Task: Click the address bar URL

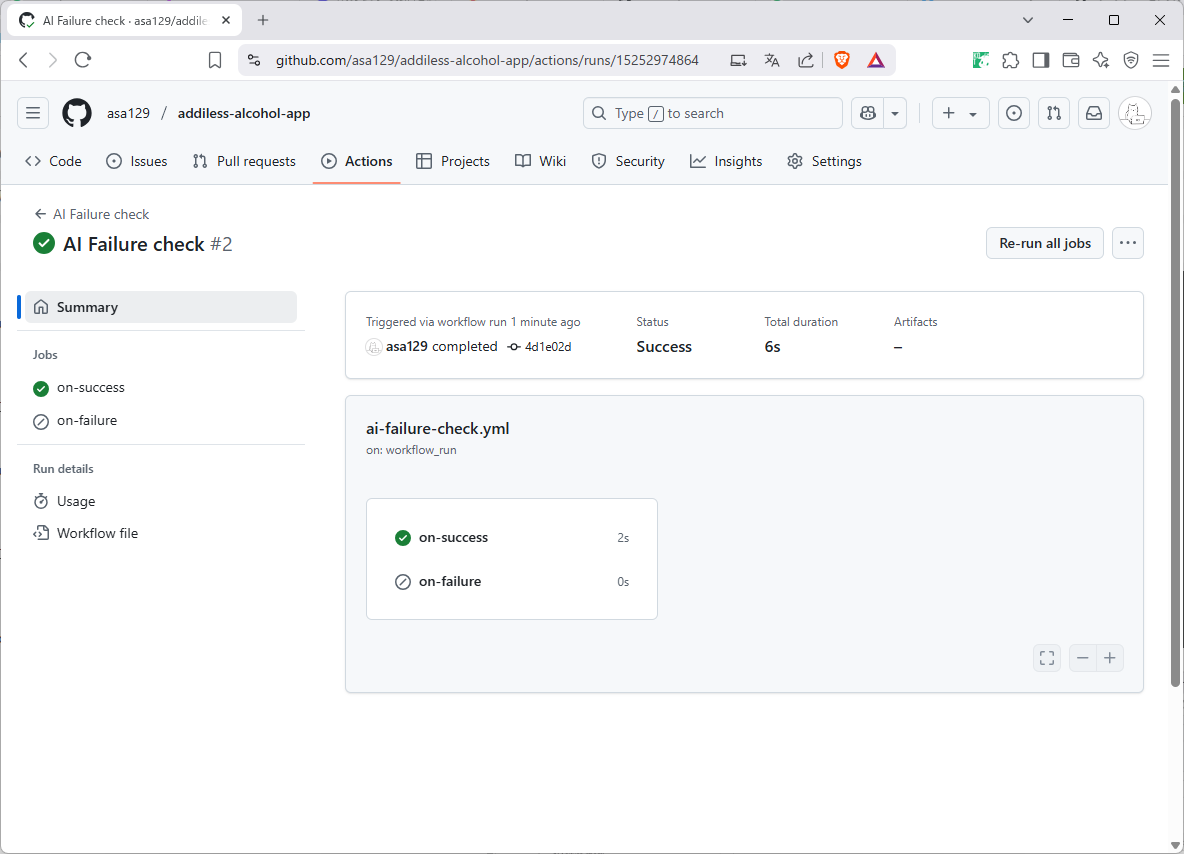Action: (x=487, y=60)
